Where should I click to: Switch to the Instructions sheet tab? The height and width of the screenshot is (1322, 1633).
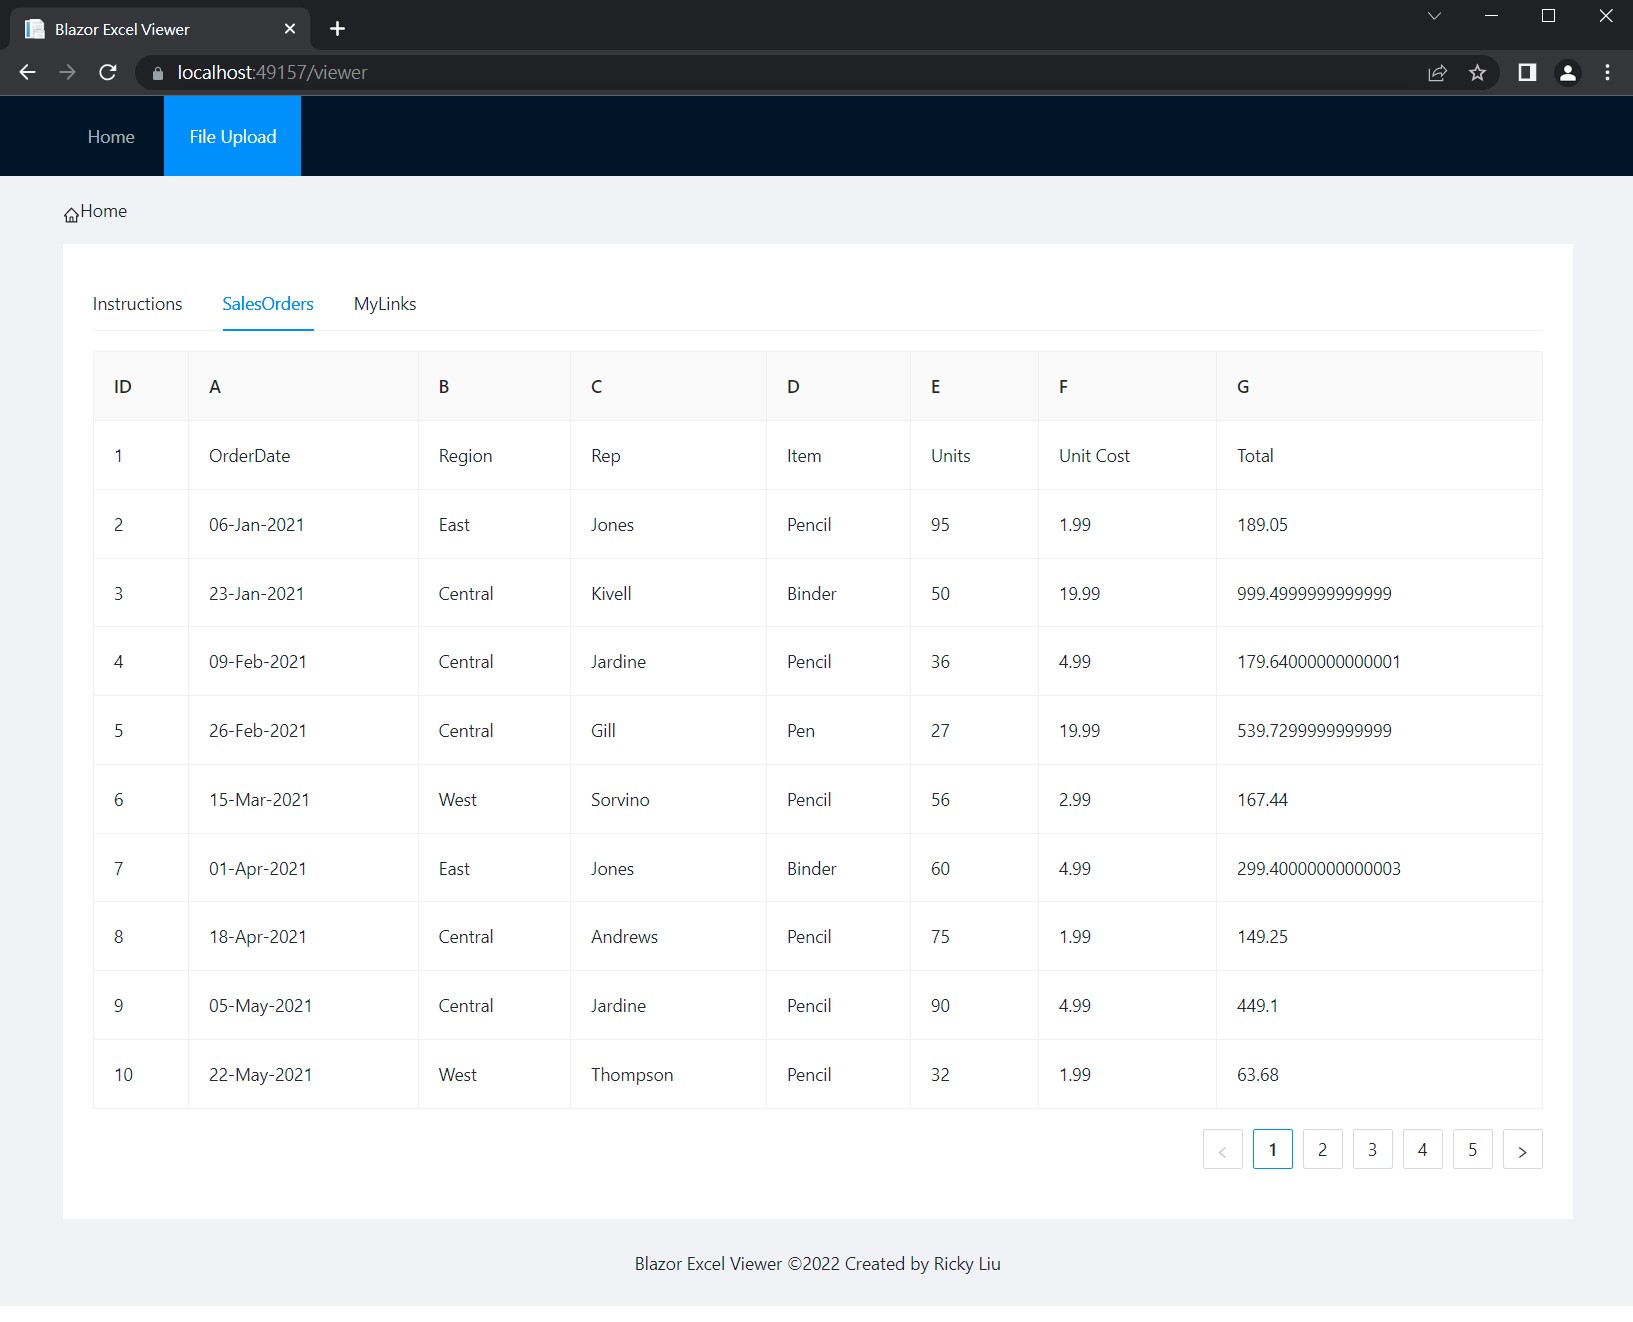point(137,304)
